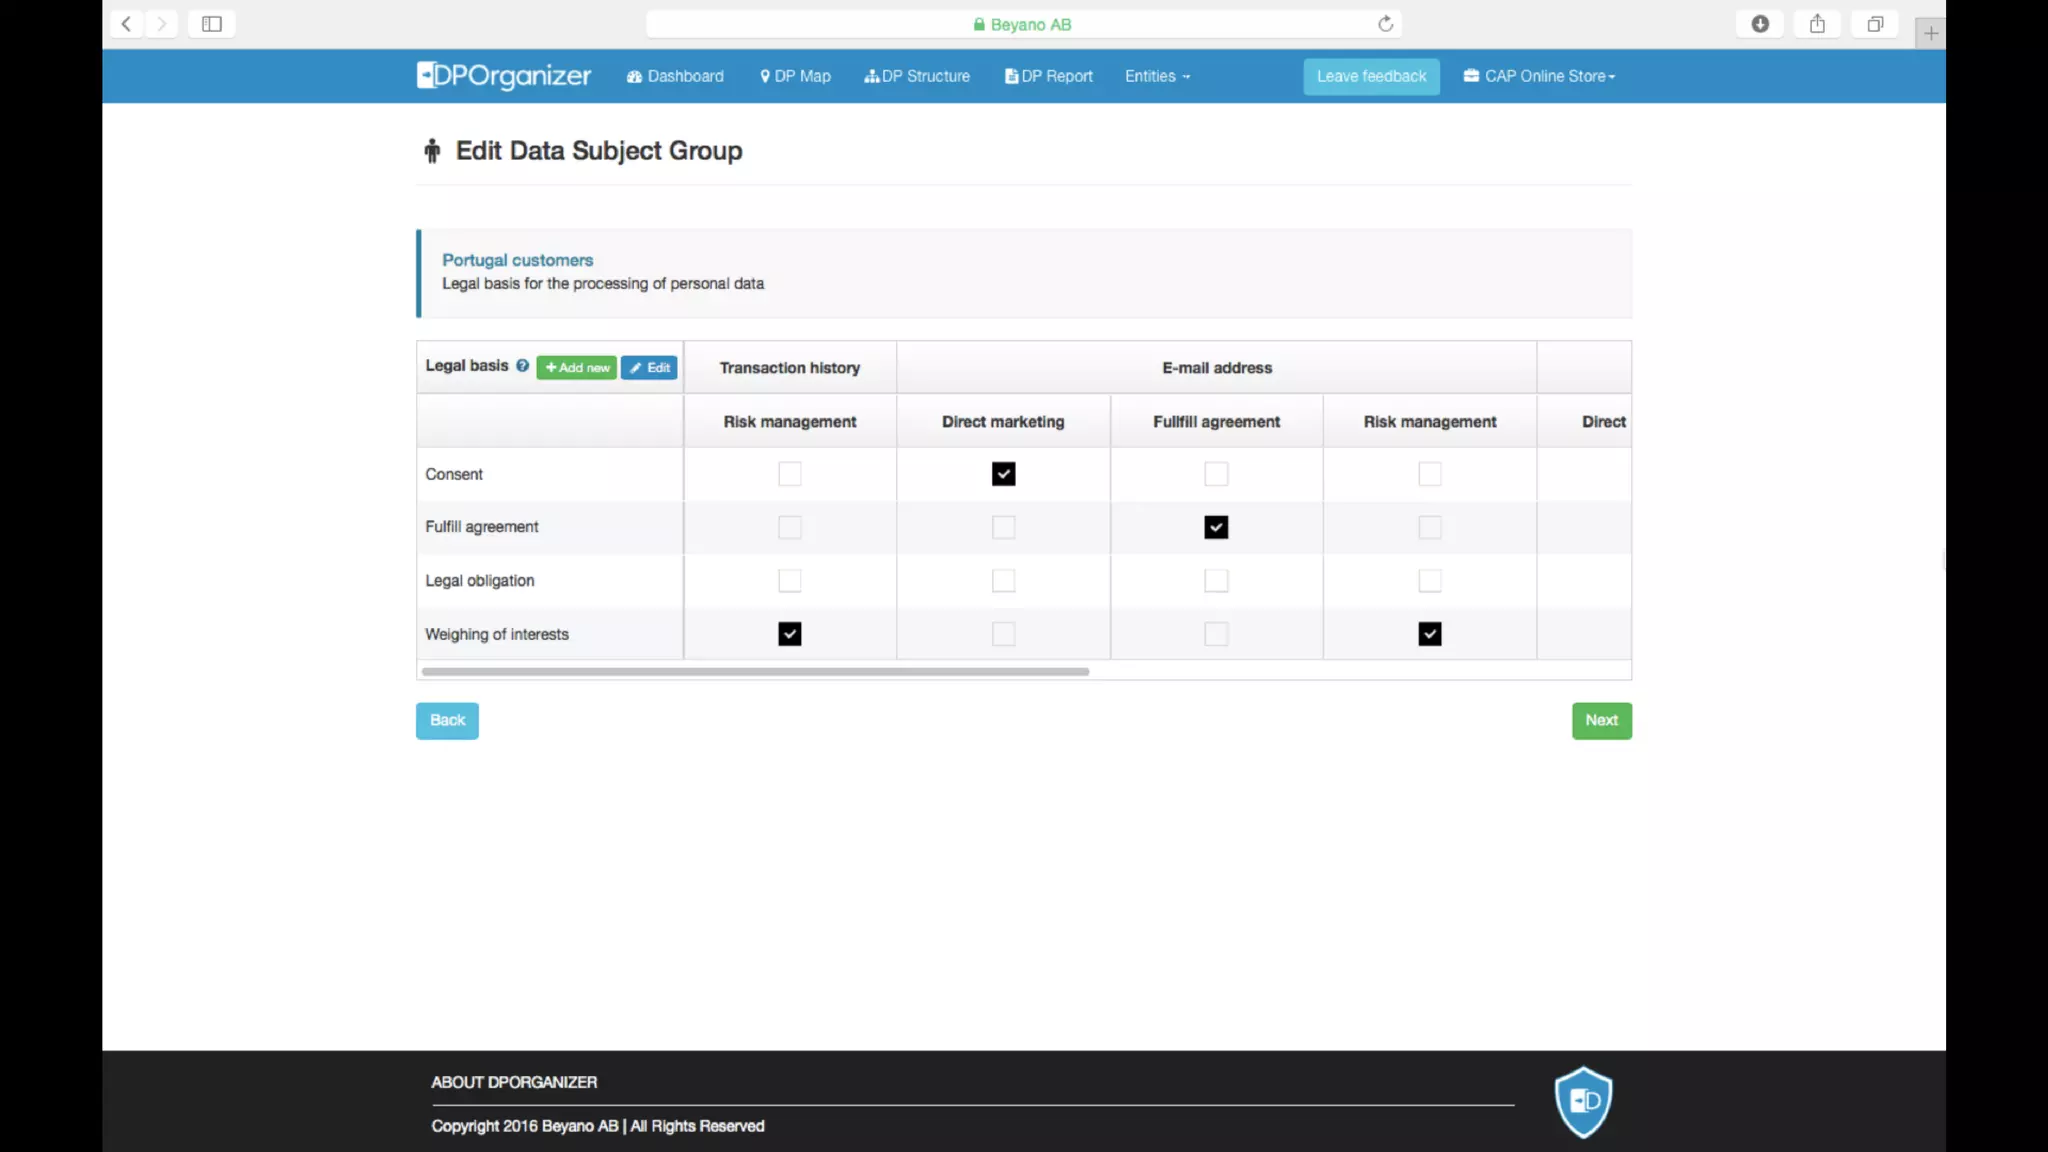Open the DP Map page
The image size is (2048, 1152).
click(795, 76)
